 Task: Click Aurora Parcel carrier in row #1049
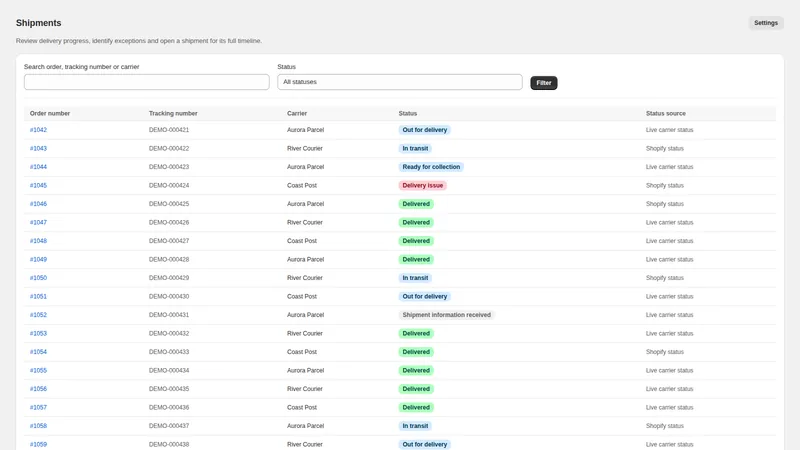tap(306, 260)
